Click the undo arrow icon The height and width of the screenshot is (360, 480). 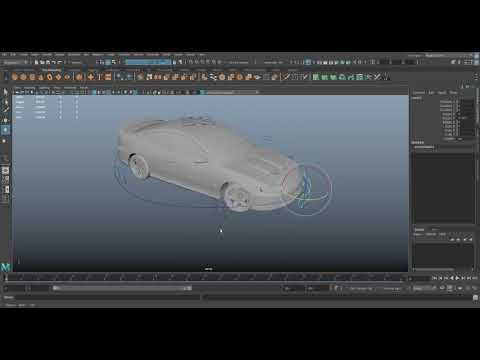coord(54,62)
